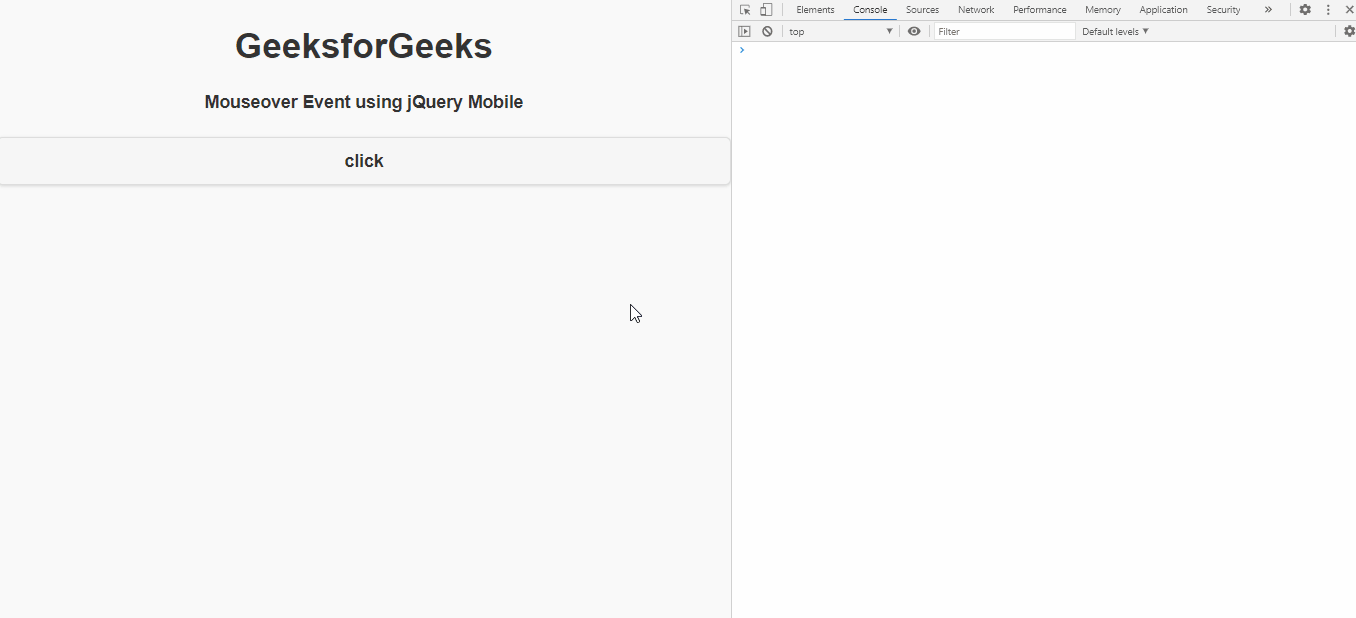Open the JavaScript context dropdown showing top
Screen dimensions: 1356x618
(840, 31)
